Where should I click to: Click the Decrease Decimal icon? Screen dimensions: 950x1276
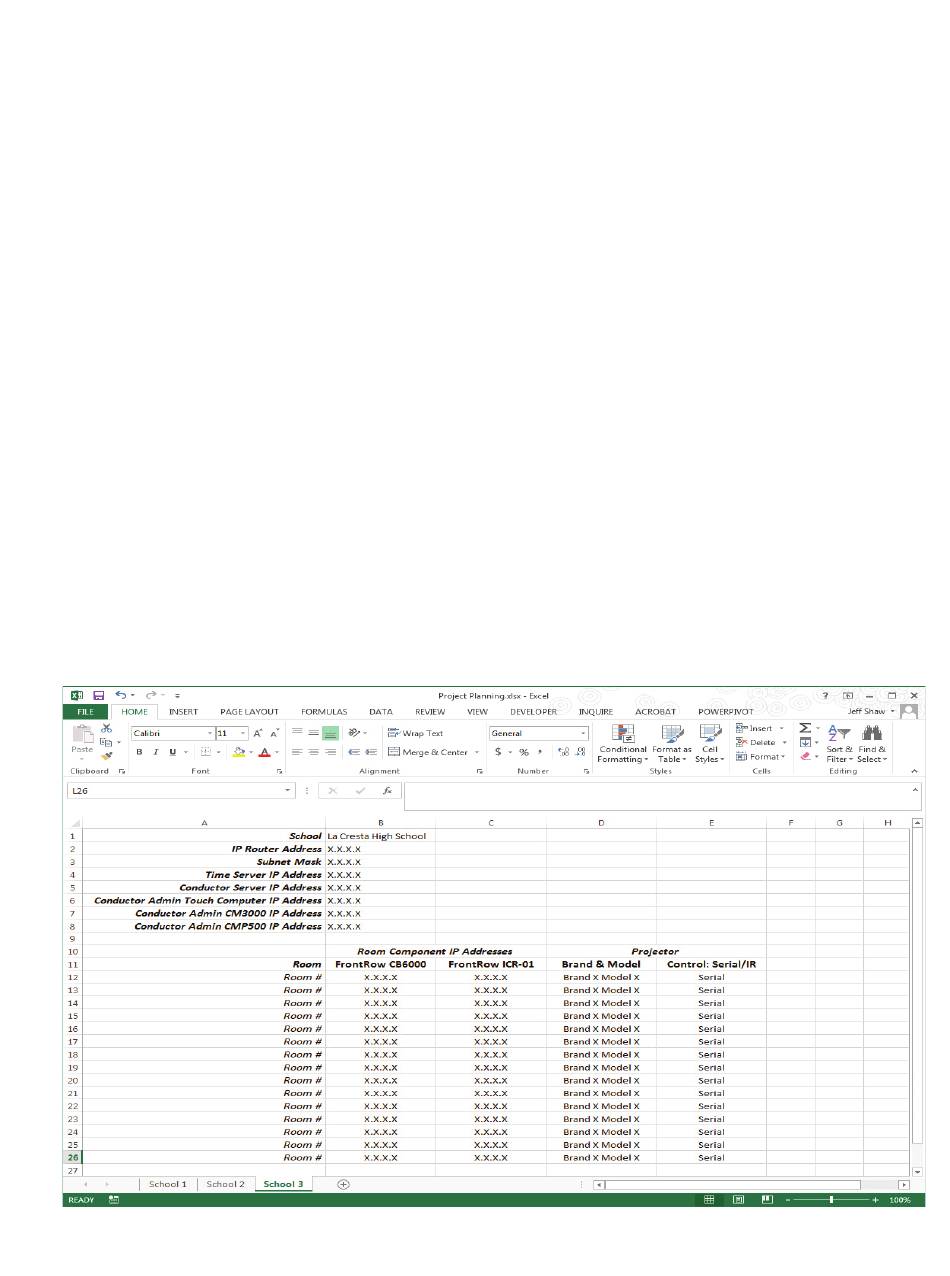(580, 752)
